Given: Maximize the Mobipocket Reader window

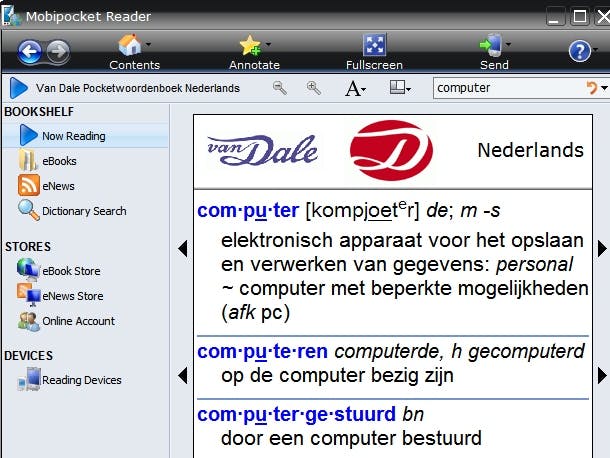Looking at the screenshot, I should coord(580,17).
